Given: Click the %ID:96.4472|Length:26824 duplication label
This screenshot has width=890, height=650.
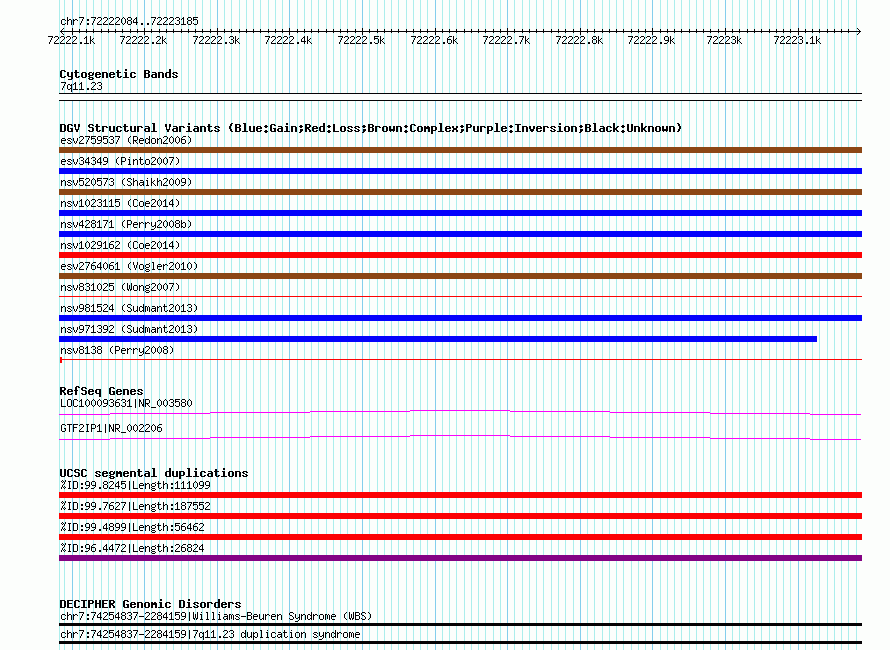Looking at the screenshot, I should 132,548.
